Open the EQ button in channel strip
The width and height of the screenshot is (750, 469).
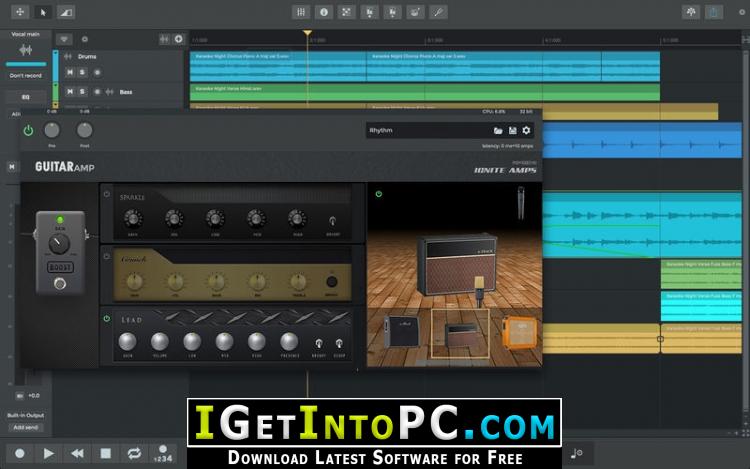(26, 97)
